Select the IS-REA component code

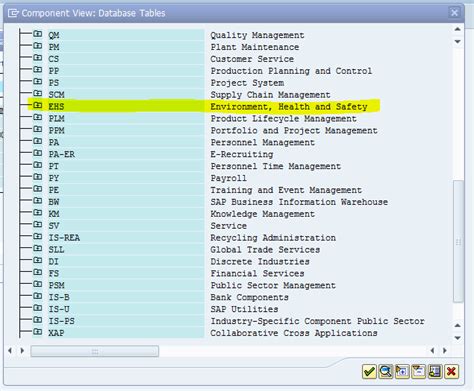pyautogui.click(x=64, y=238)
